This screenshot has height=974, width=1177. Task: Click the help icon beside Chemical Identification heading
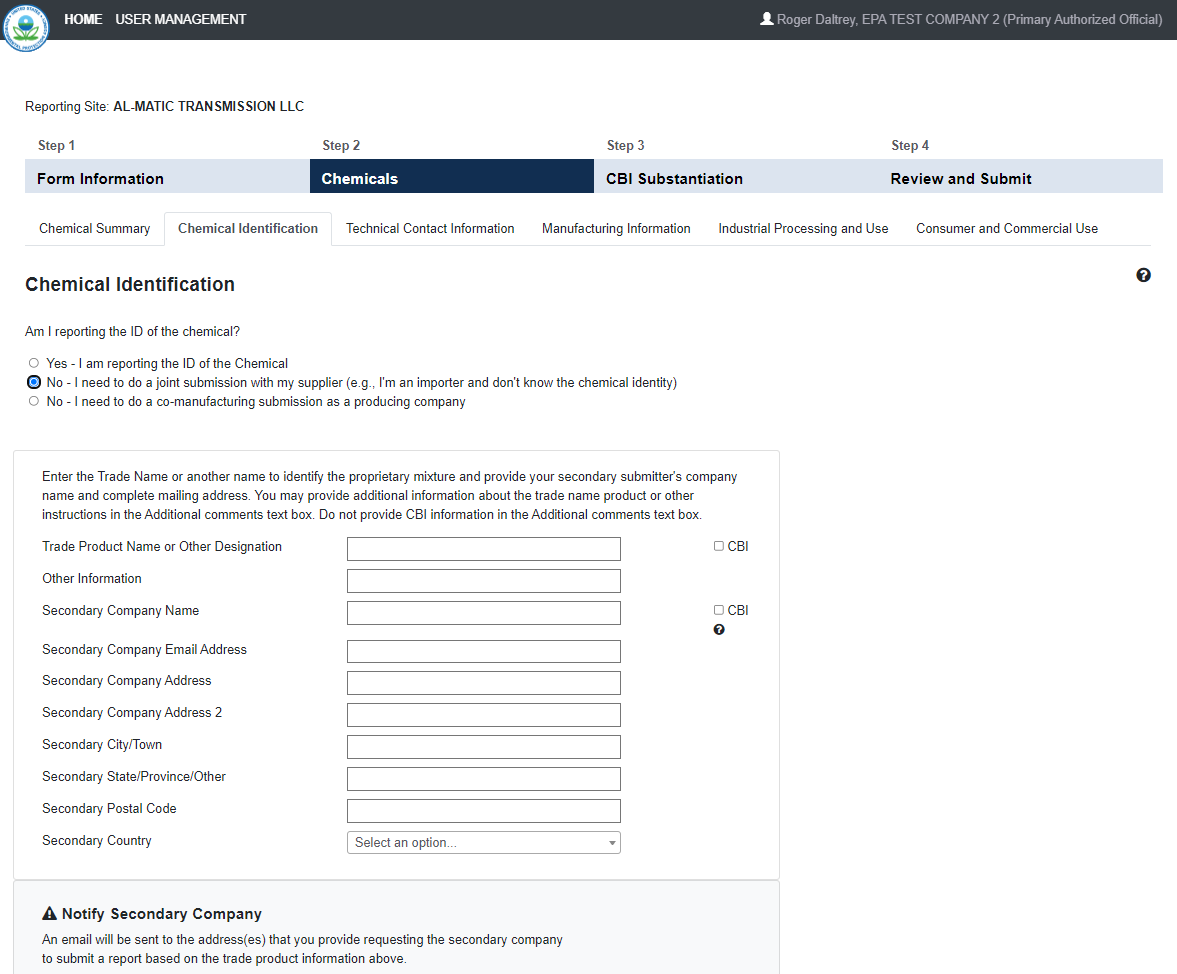(x=1143, y=275)
